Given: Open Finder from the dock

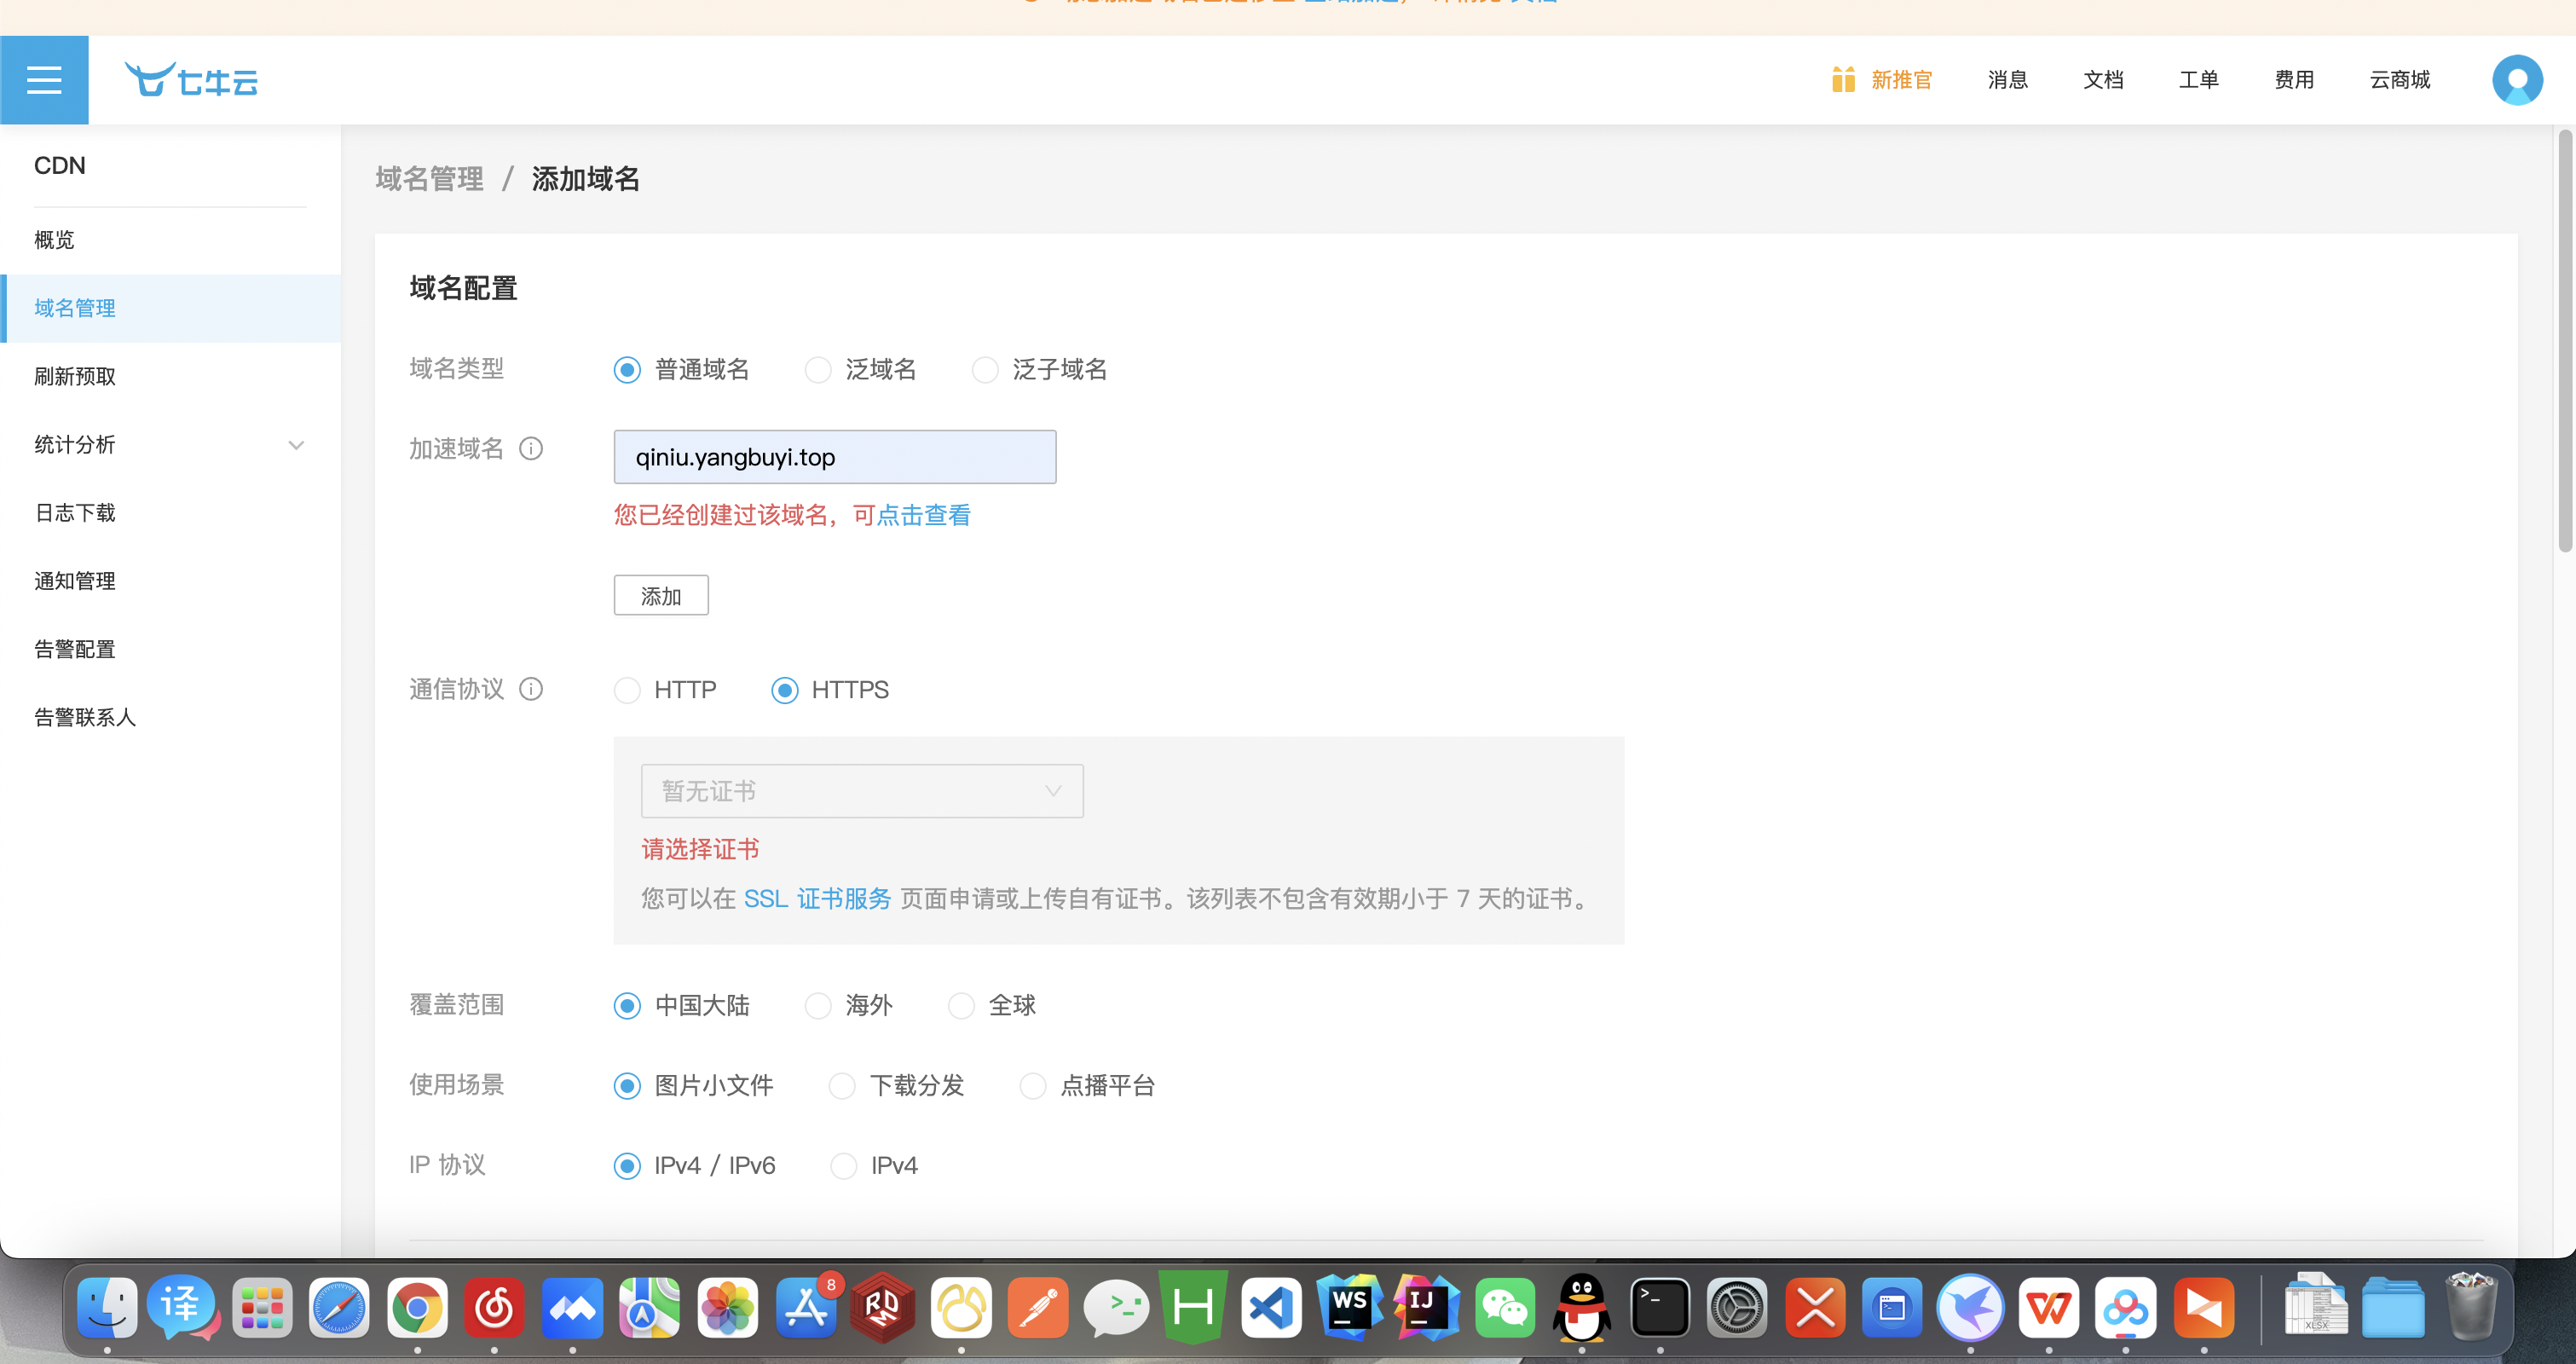Looking at the screenshot, I should click(x=107, y=1307).
